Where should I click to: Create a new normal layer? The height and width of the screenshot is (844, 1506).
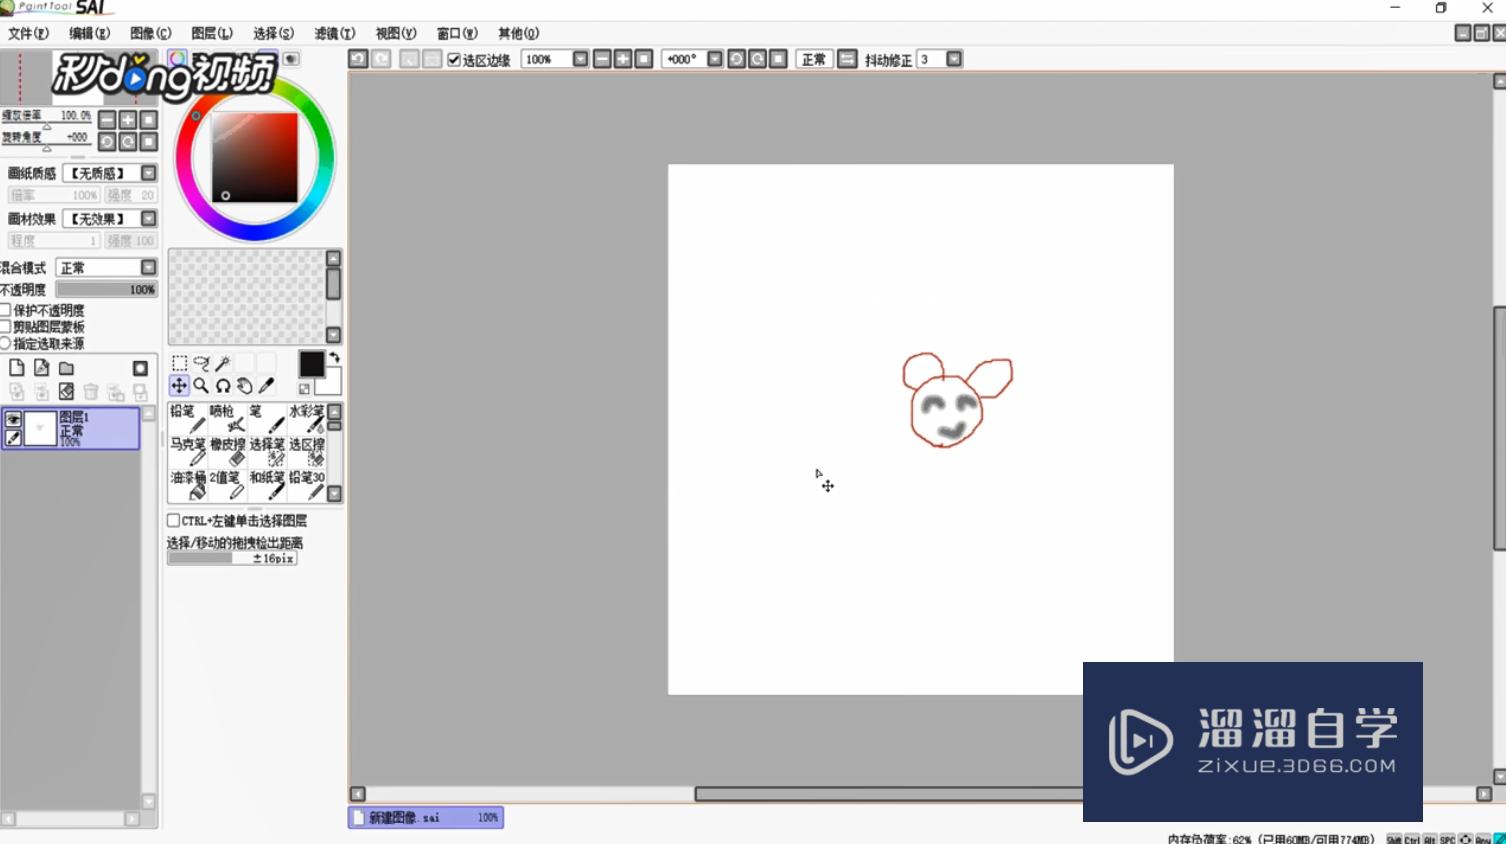click(17, 368)
